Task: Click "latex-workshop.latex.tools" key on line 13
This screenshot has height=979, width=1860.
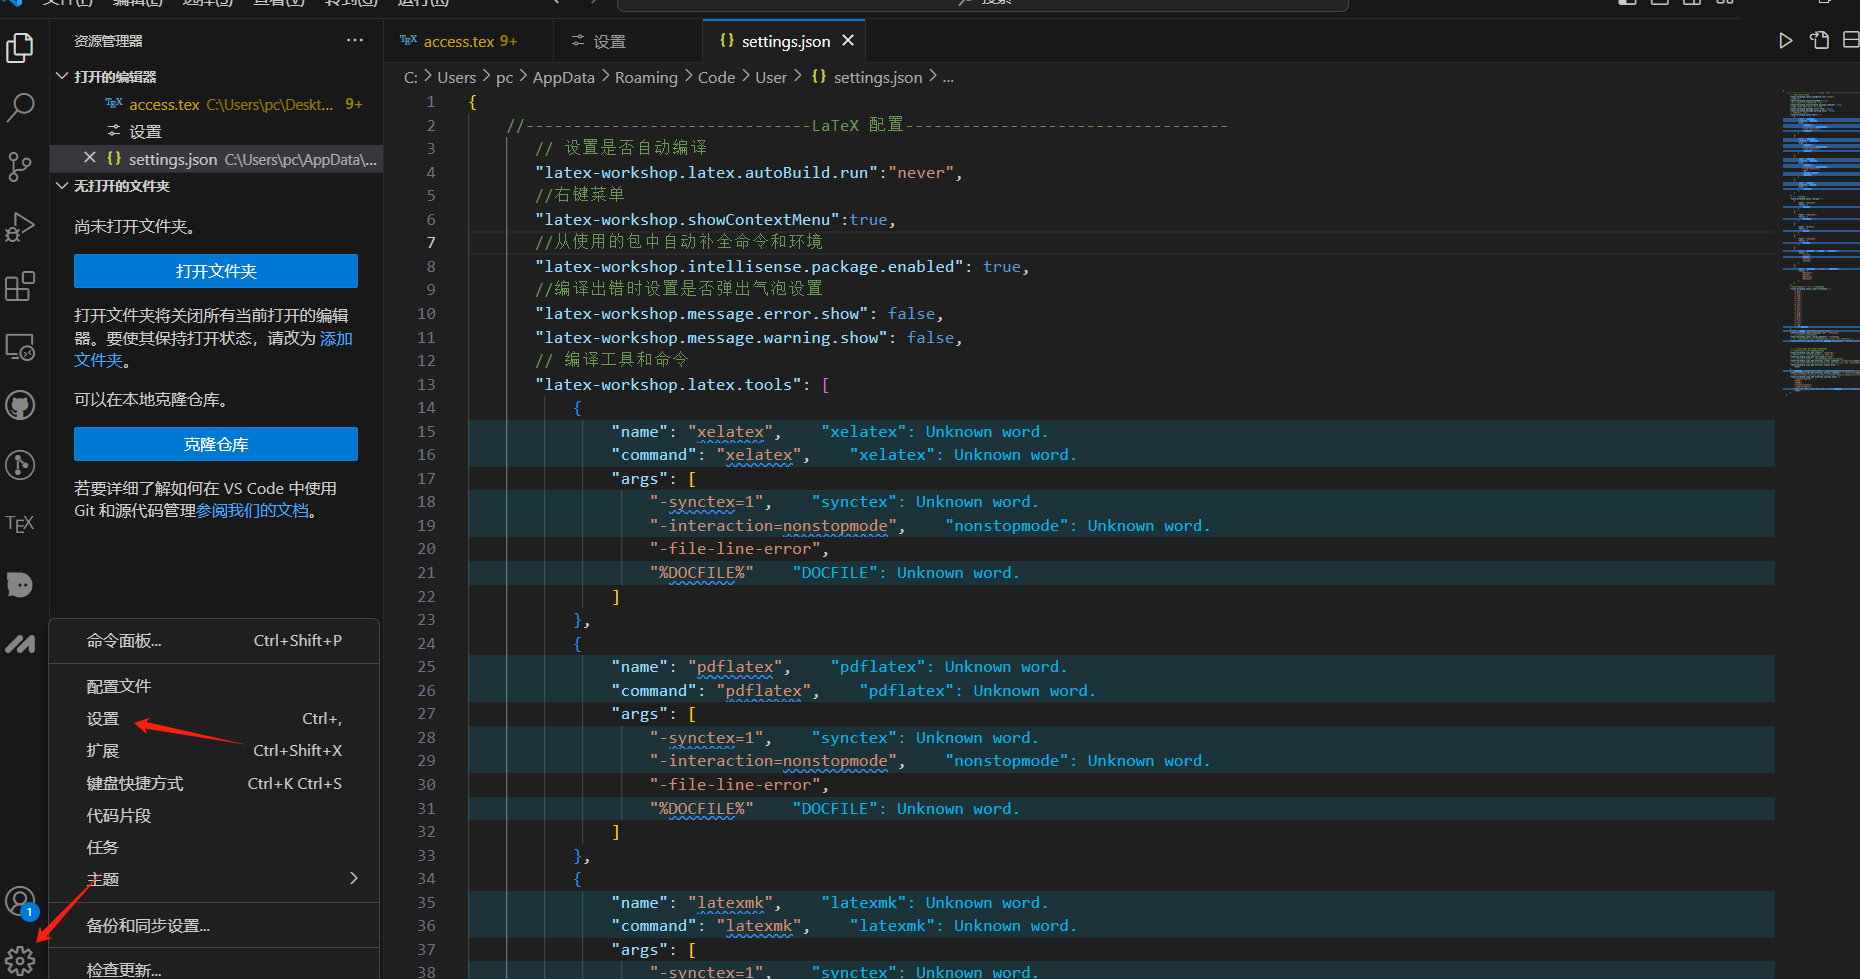Action: coord(668,385)
